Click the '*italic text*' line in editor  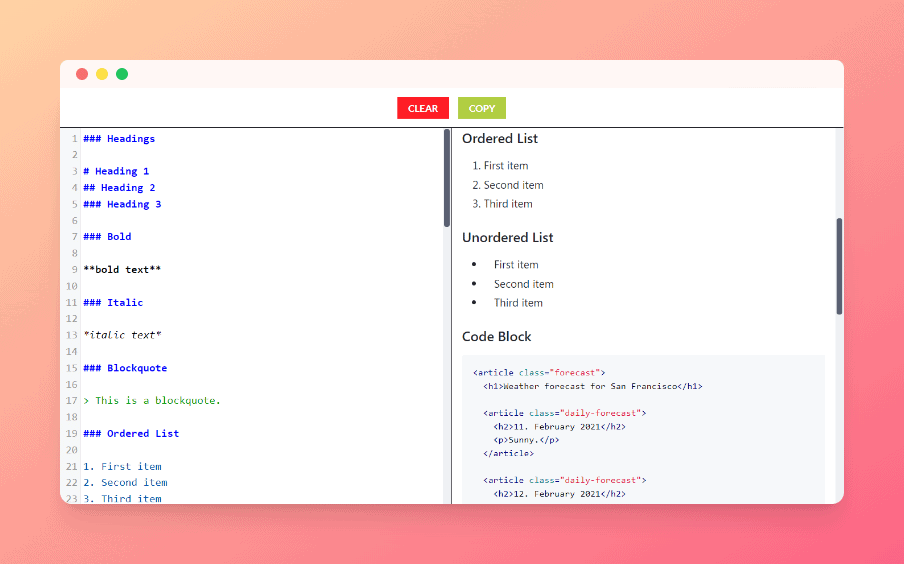tap(122, 335)
